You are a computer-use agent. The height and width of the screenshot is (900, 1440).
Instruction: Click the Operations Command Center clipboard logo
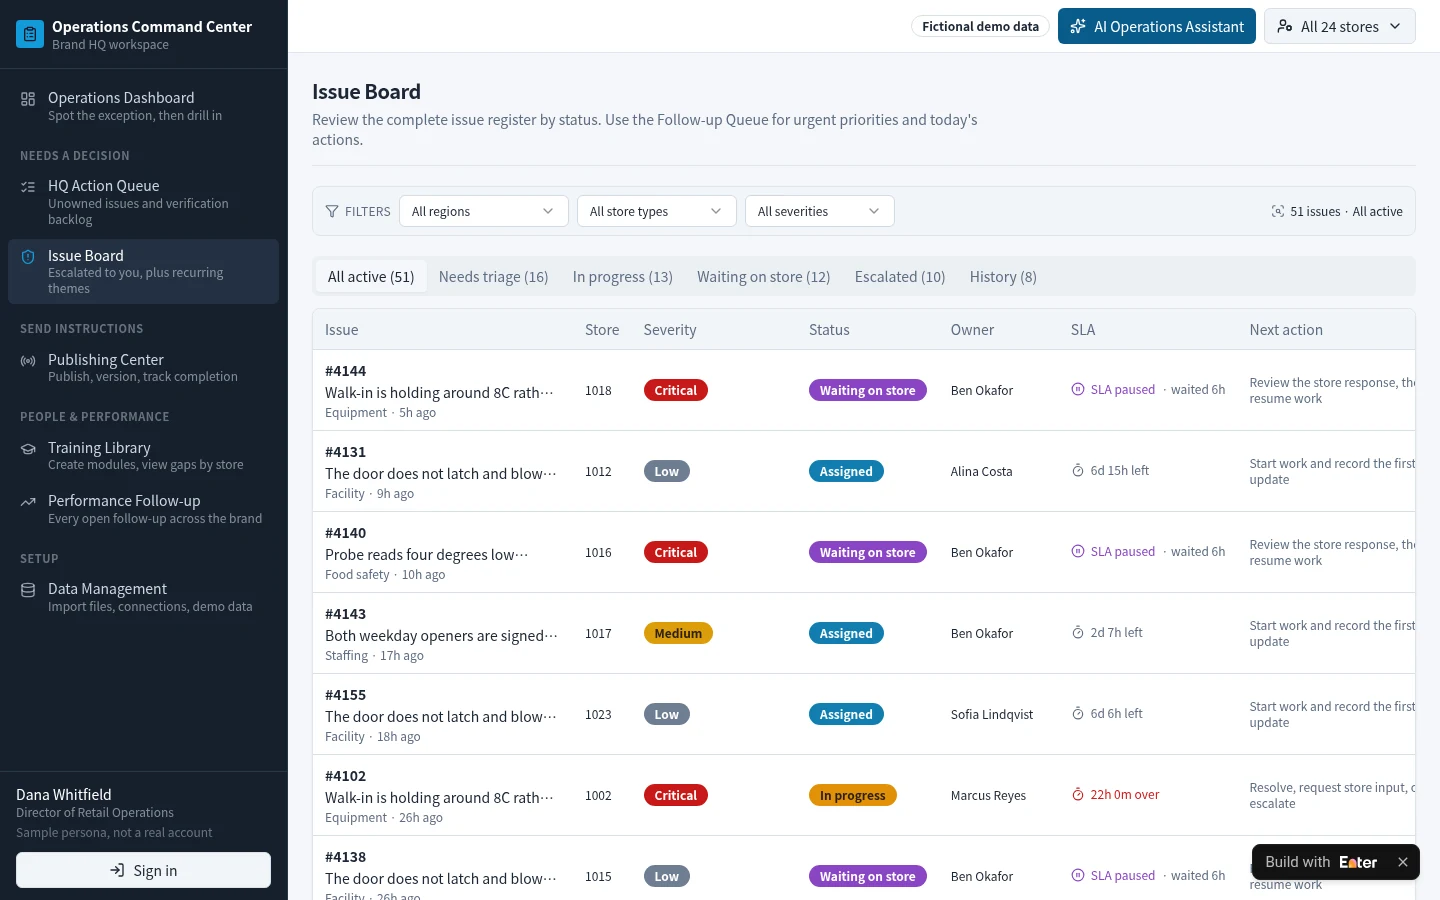click(x=30, y=34)
